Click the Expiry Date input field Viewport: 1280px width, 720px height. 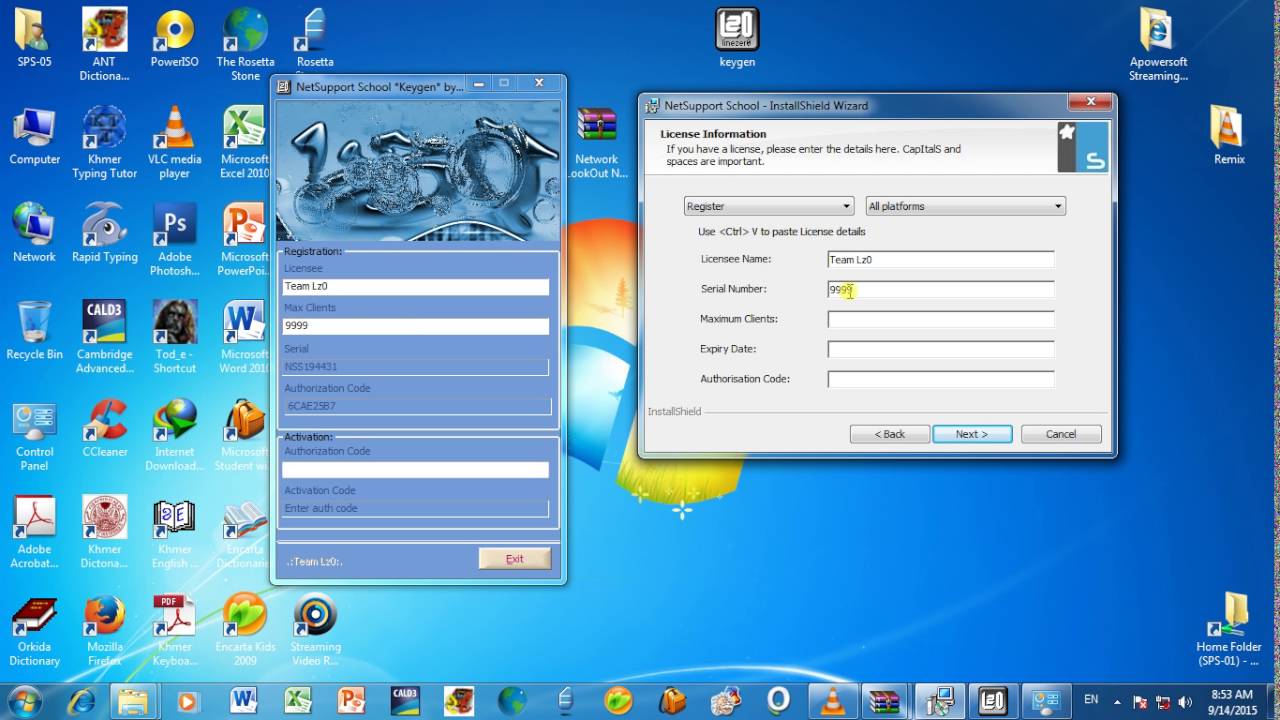941,349
